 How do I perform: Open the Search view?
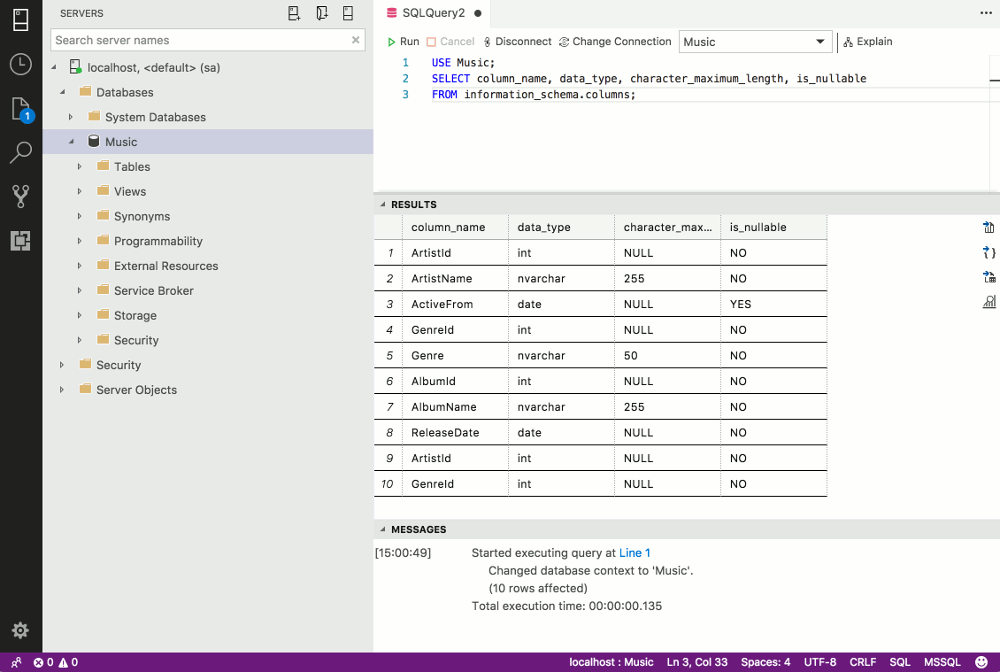click(20, 152)
